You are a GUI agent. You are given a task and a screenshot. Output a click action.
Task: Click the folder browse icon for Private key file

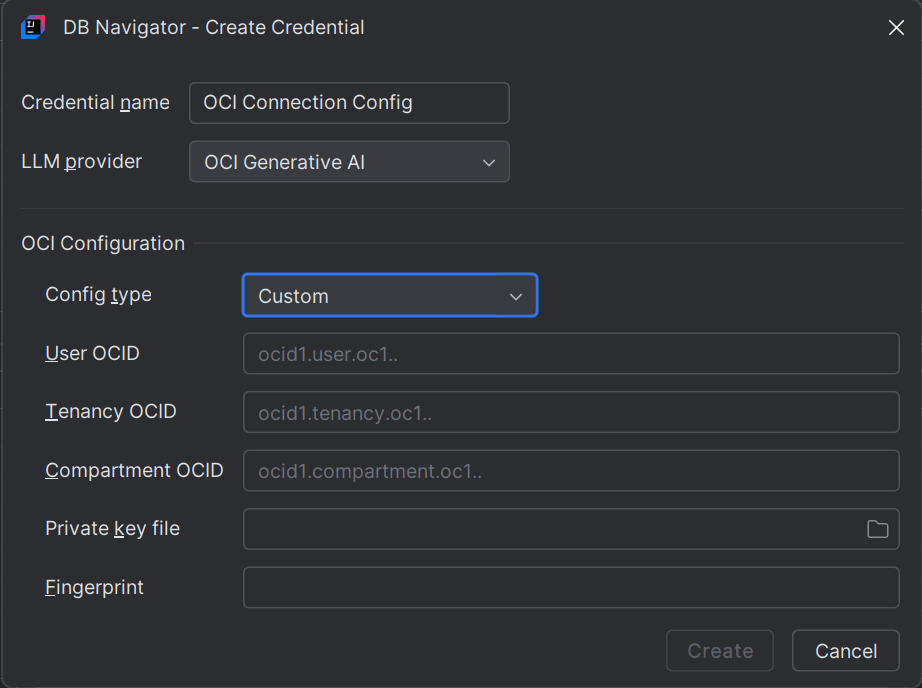pyautogui.click(x=877, y=529)
